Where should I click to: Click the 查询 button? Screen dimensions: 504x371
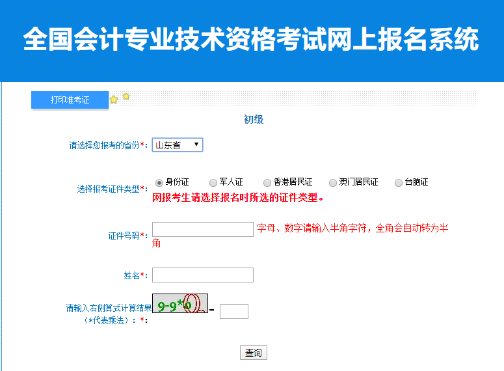pyautogui.click(x=253, y=352)
